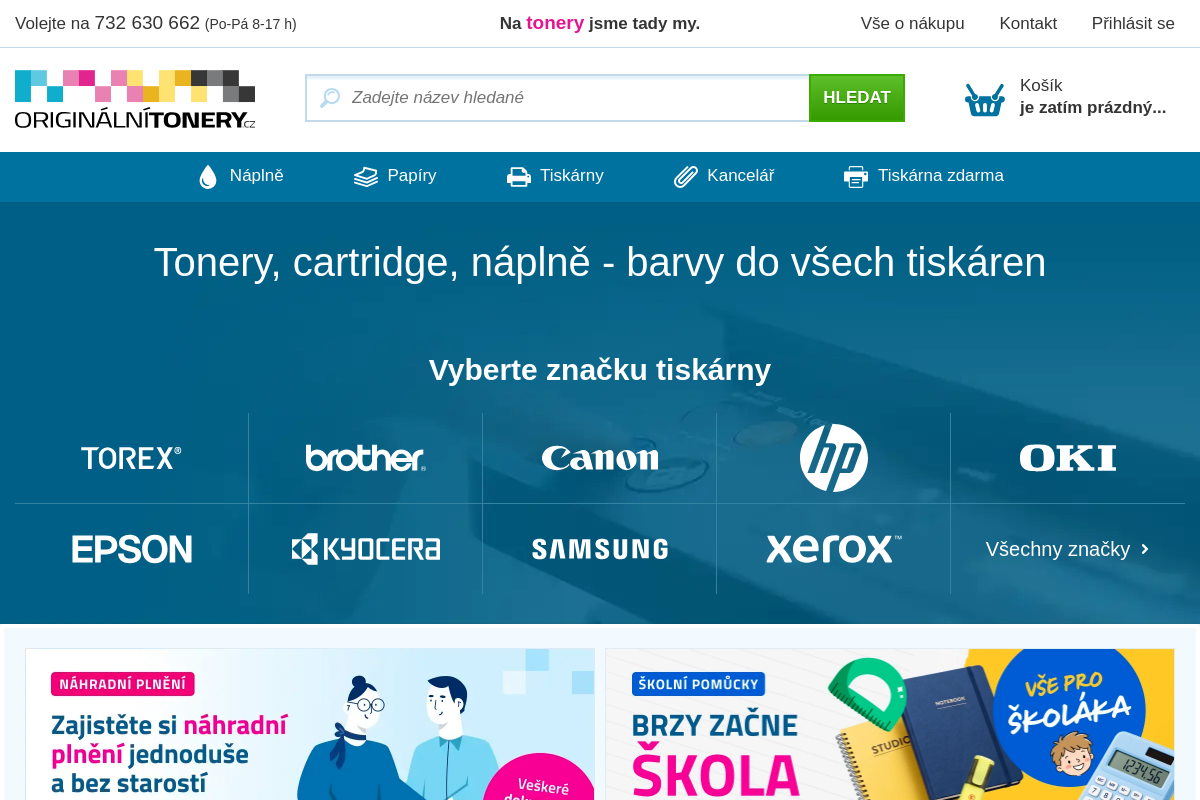Select the Epson brand logo
The height and width of the screenshot is (800, 1200).
coord(131,549)
